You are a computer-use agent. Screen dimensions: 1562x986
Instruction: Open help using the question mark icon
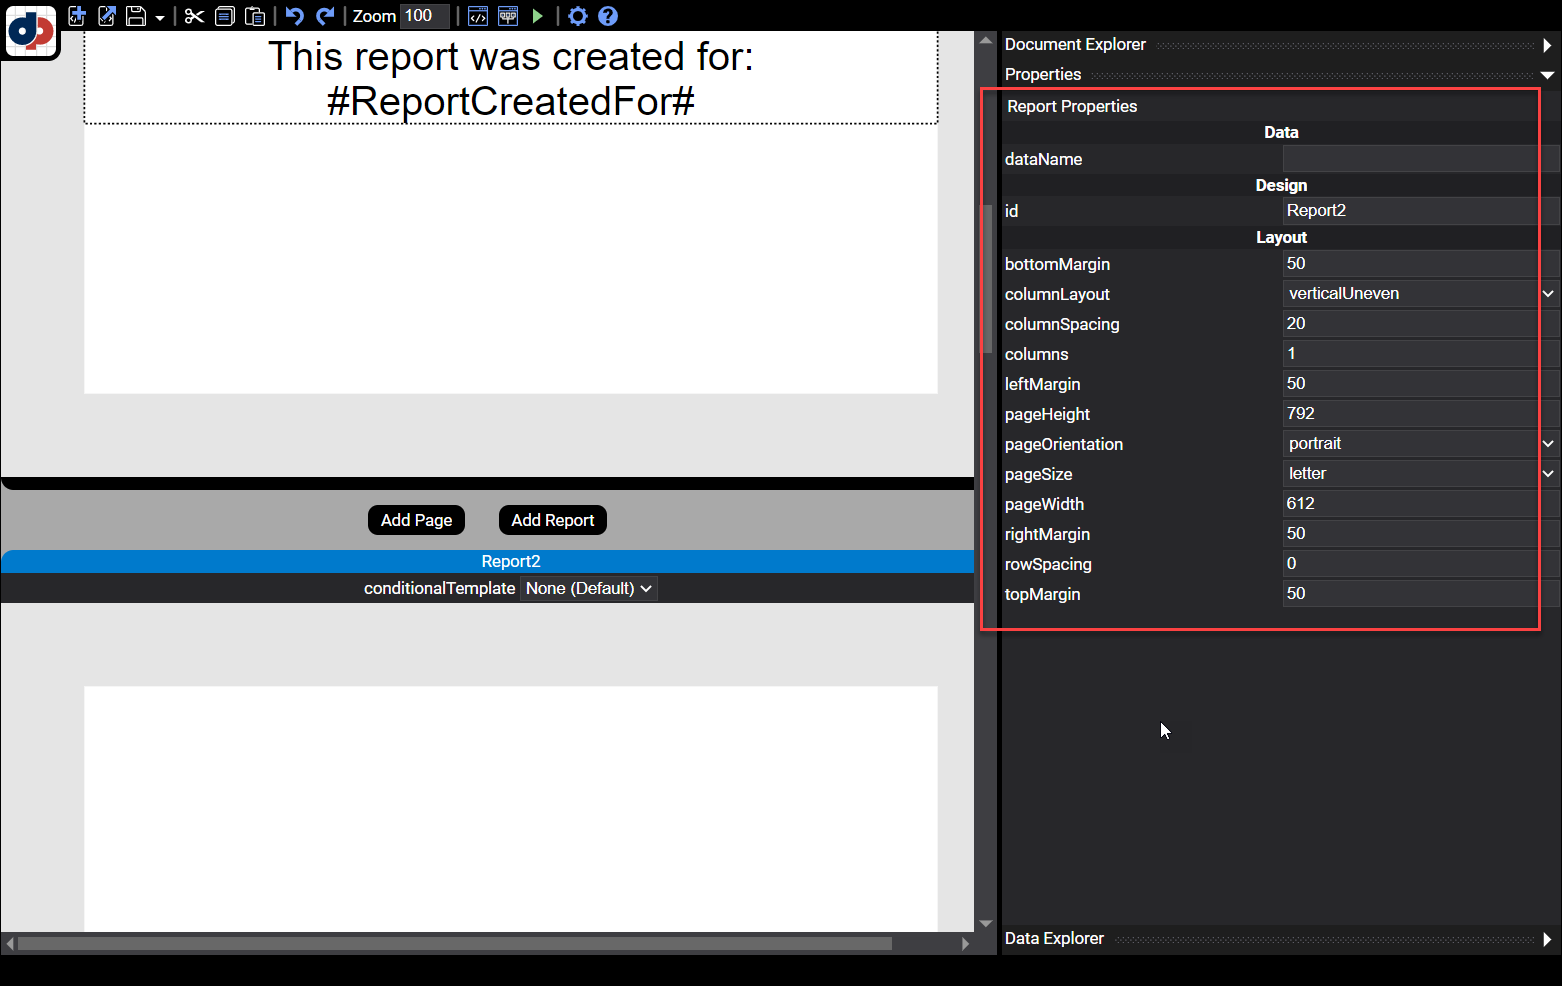607,16
